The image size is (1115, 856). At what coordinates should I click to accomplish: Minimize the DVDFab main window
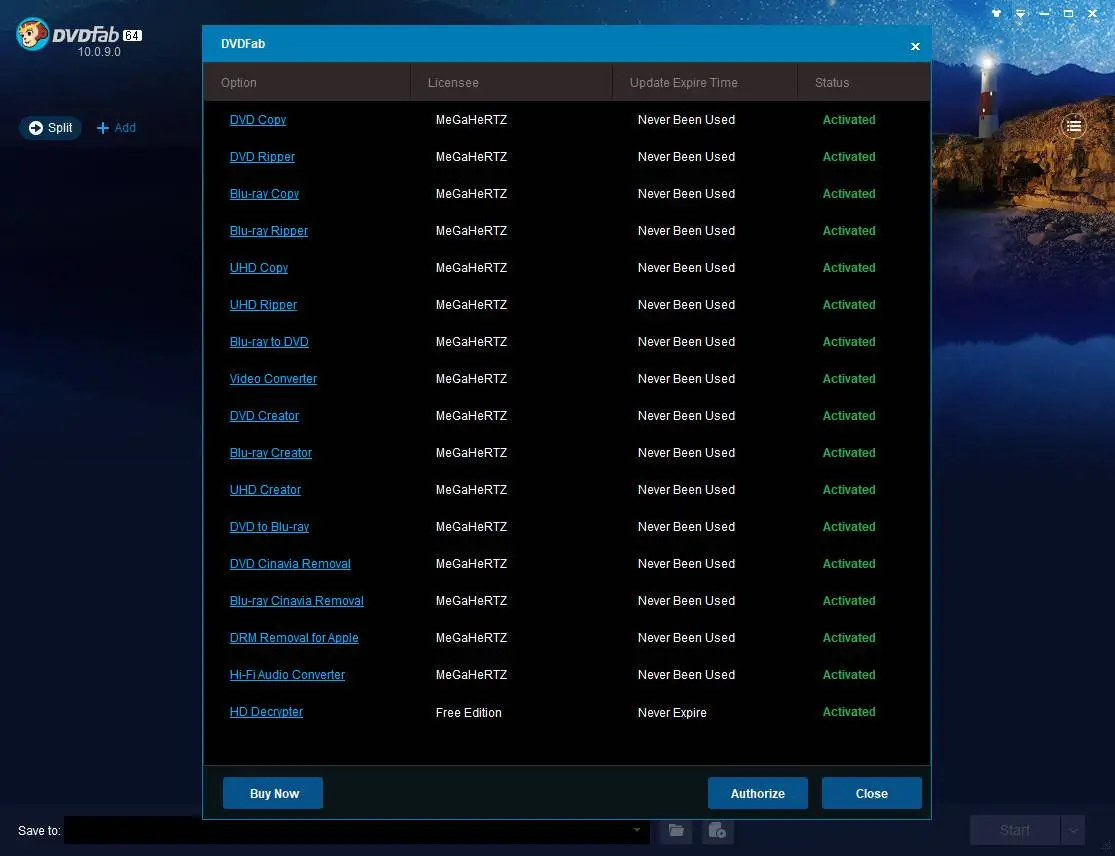1044,14
